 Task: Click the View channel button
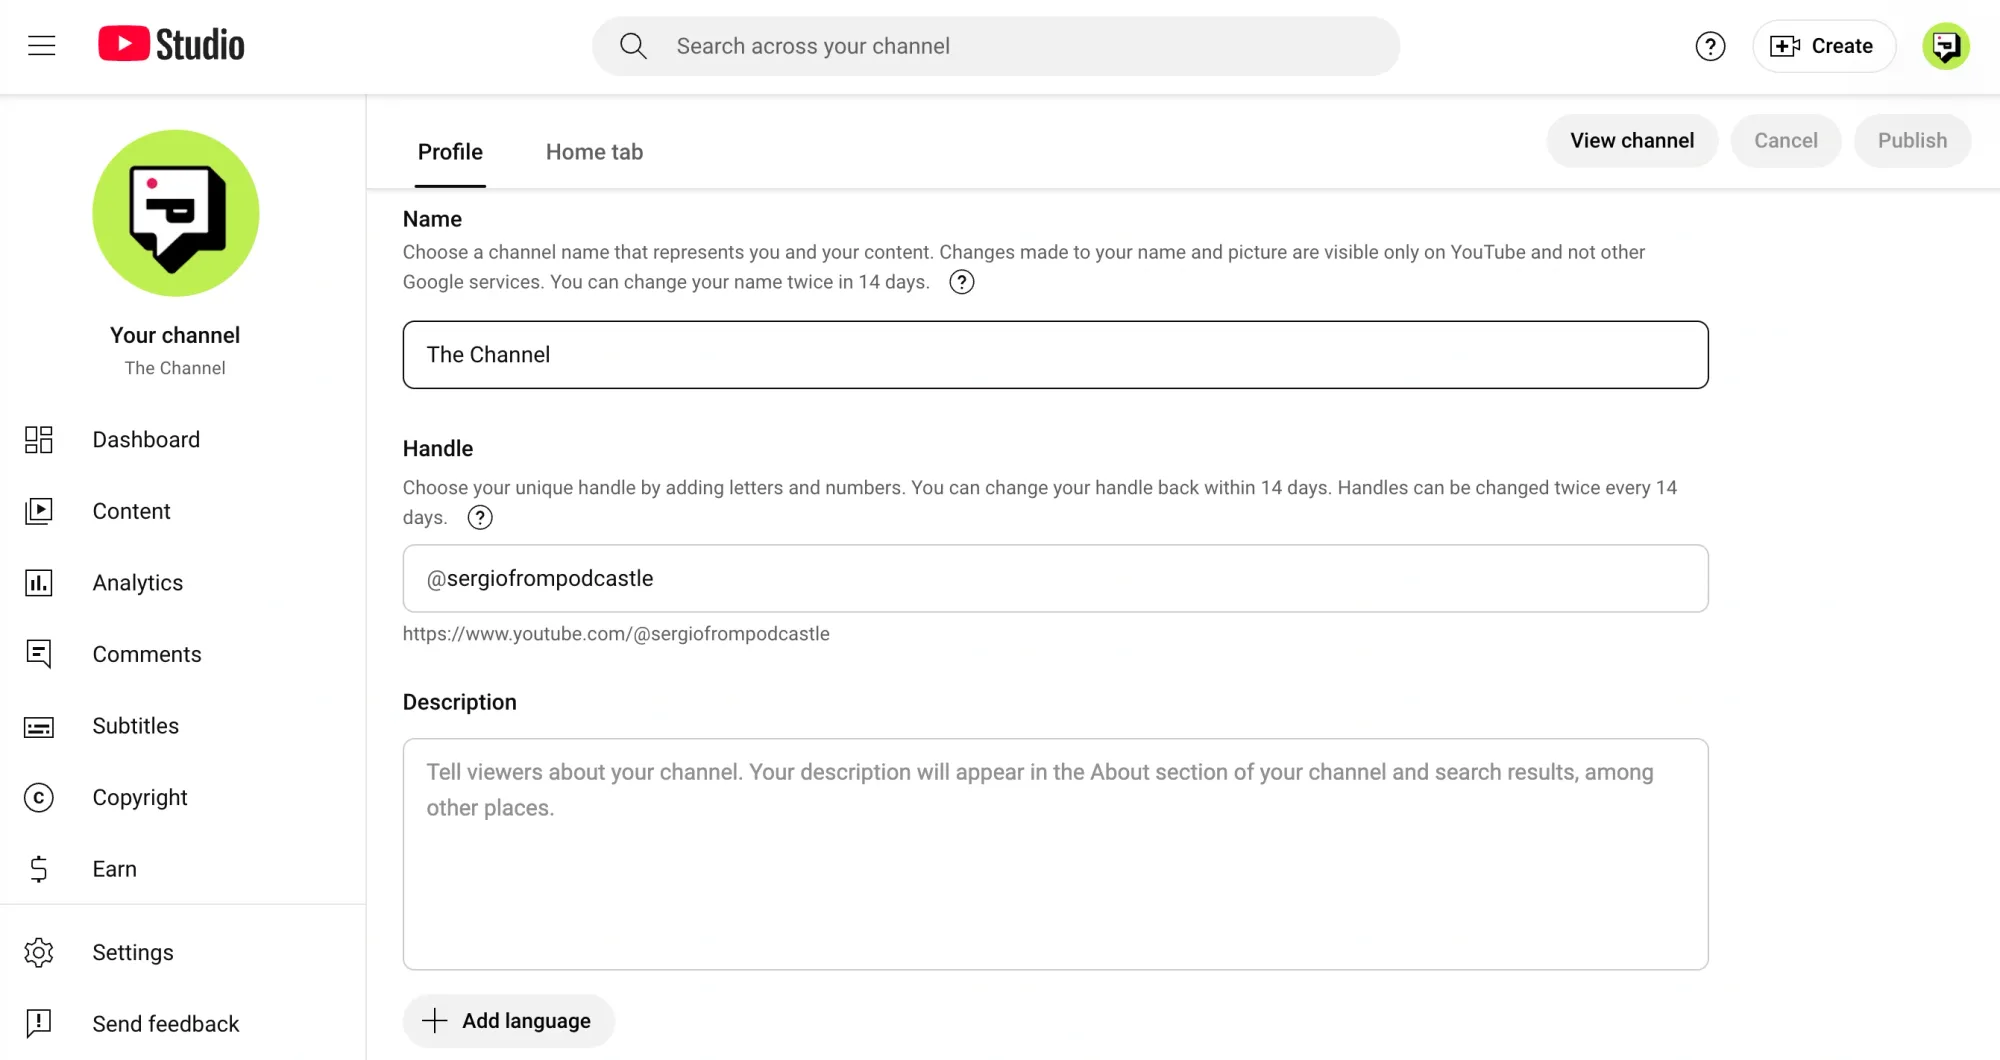[x=1631, y=140]
